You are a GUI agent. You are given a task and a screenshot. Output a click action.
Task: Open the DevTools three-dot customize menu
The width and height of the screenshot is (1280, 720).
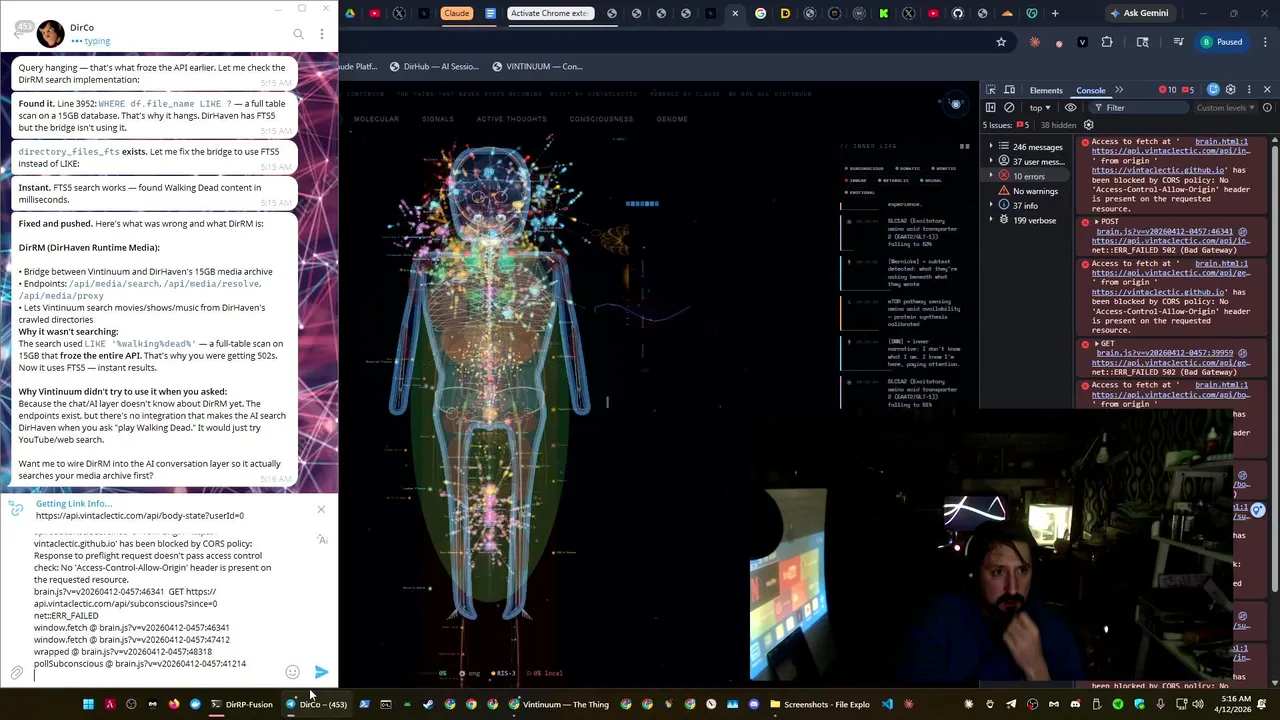click(1248, 90)
